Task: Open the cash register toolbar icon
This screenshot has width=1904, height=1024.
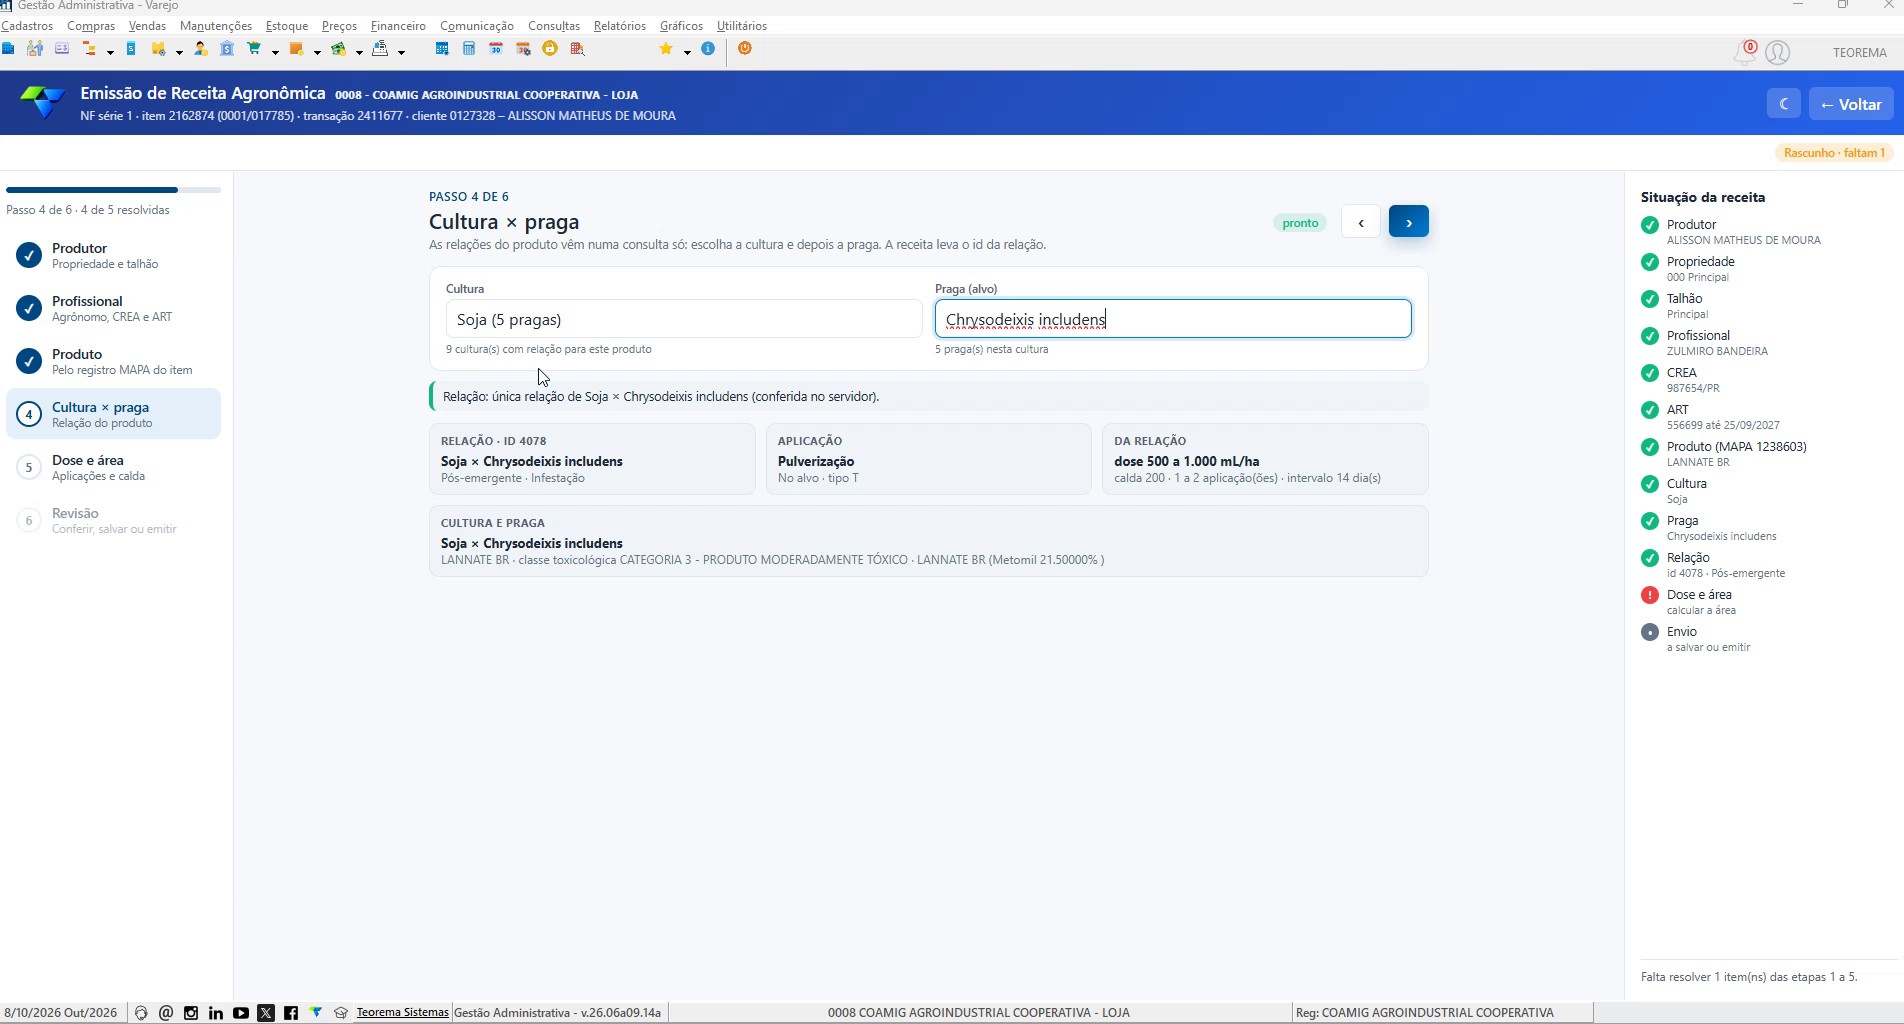Action: (380, 48)
